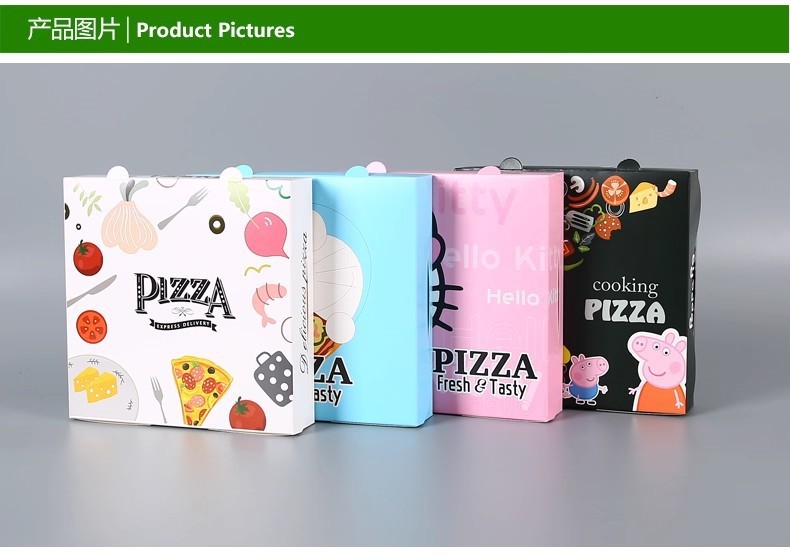Viewport: 790px width, 557px height.
Task: Click the green header banner bar
Action: click(x=394, y=29)
